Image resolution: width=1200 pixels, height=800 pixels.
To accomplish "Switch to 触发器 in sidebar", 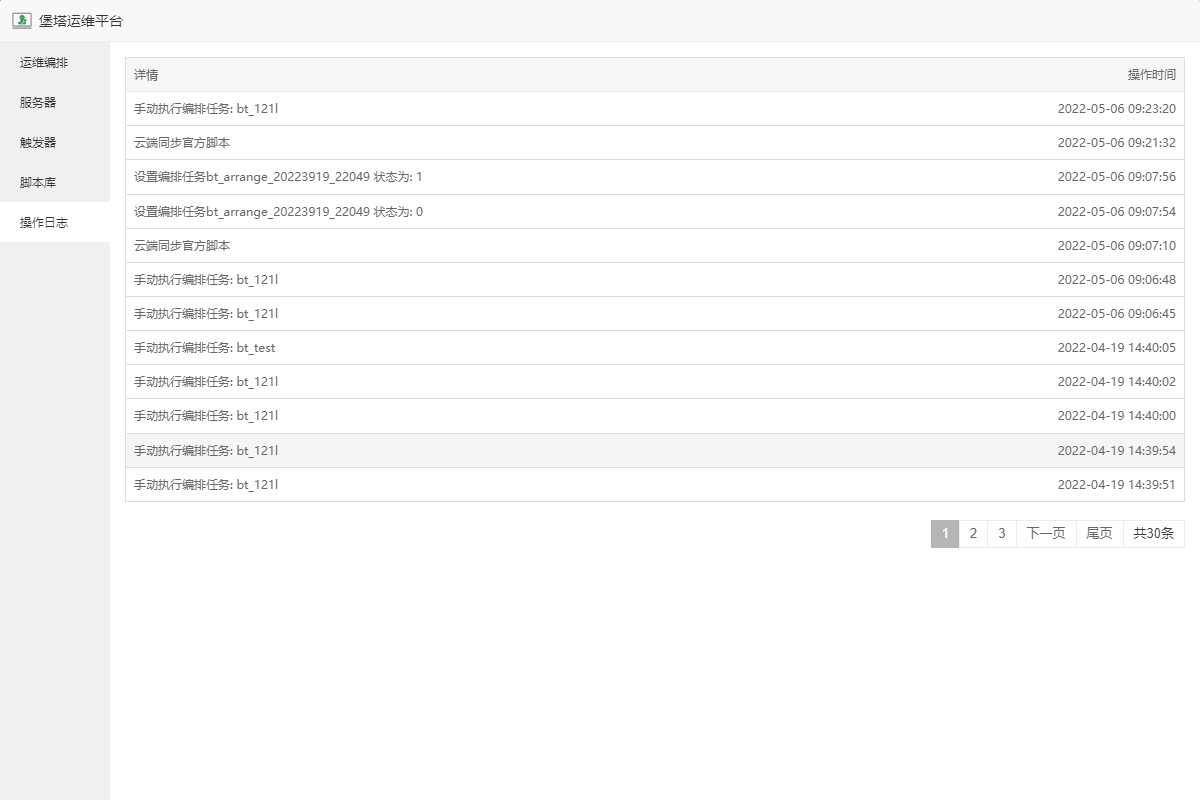I will (x=38, y=142).
